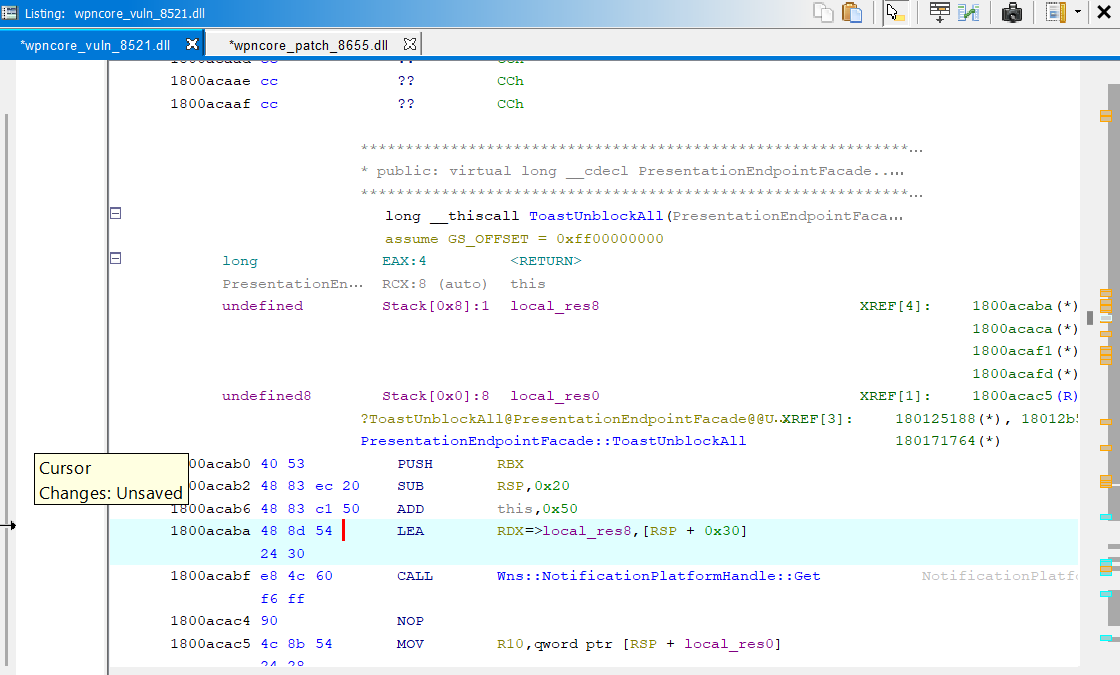
Task: Collapse the ToastUnblockAll function signature
Action: tap(116, 213)
